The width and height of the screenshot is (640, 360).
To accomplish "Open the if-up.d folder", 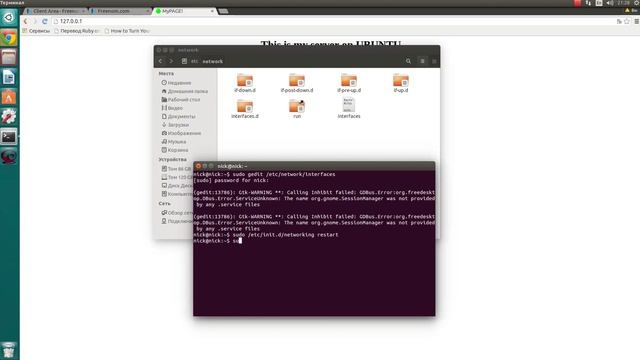I will [401, 83].
